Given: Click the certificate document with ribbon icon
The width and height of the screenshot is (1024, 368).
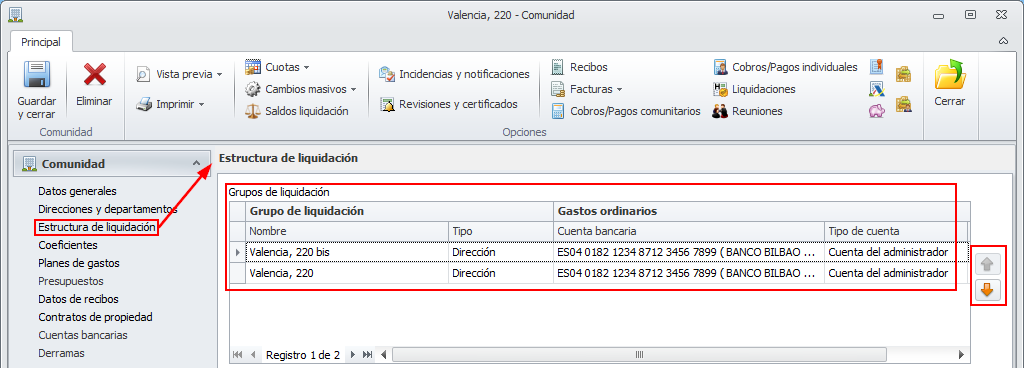Looking at the screenshot, I should [876, 67].
